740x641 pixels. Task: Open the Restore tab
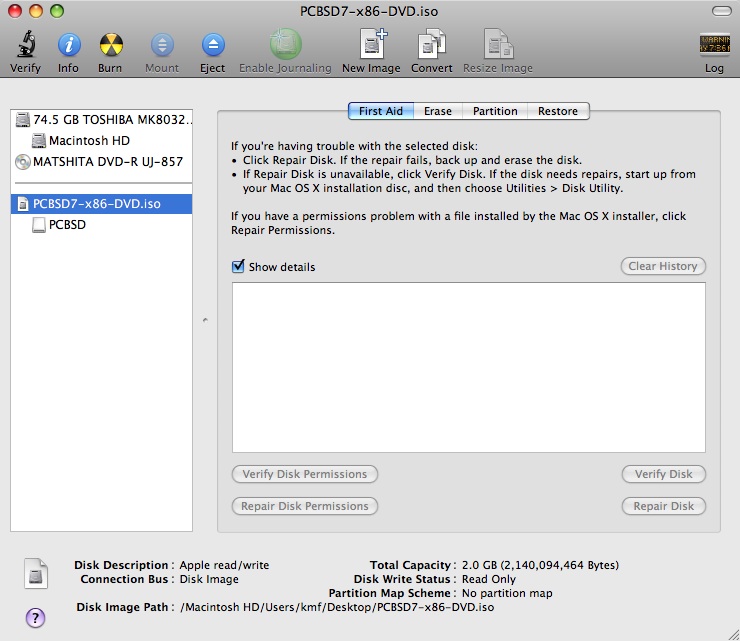[x=558, y=111]
